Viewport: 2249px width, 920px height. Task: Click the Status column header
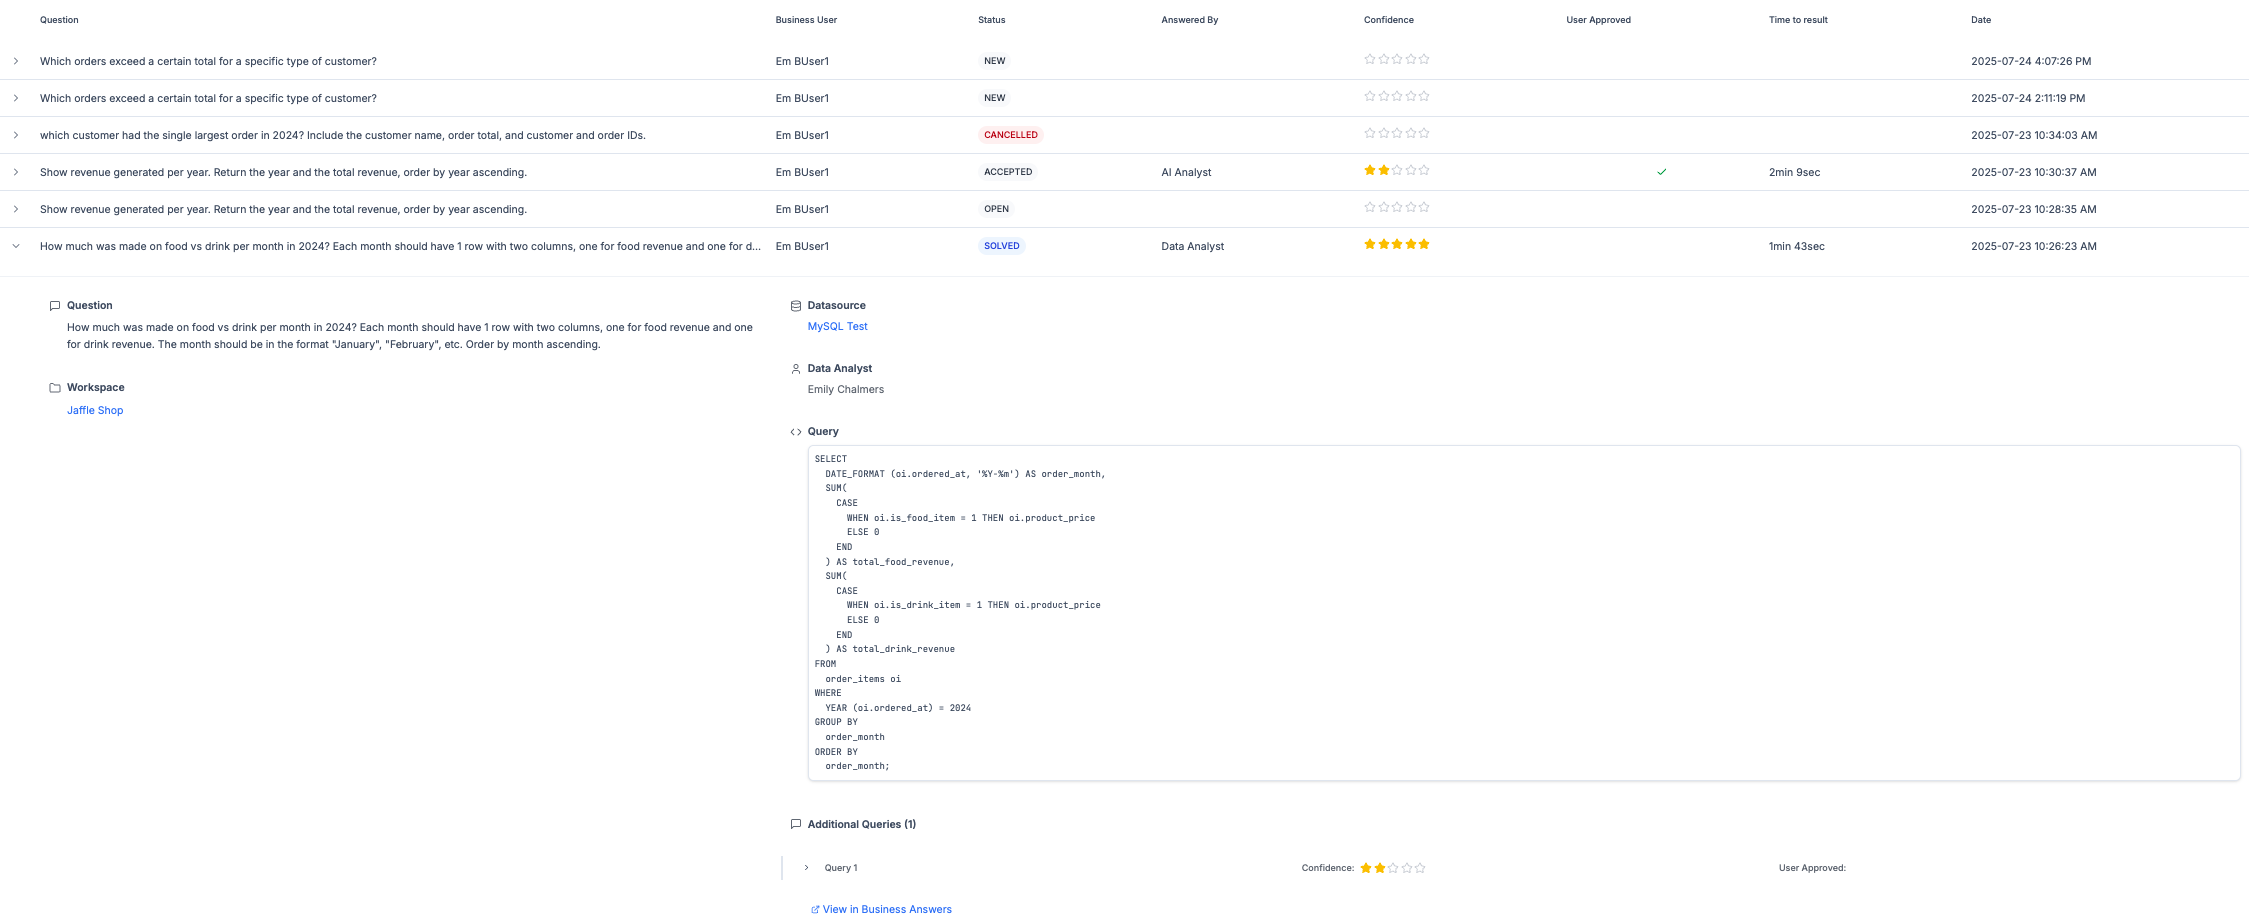[x=991, y=20]
